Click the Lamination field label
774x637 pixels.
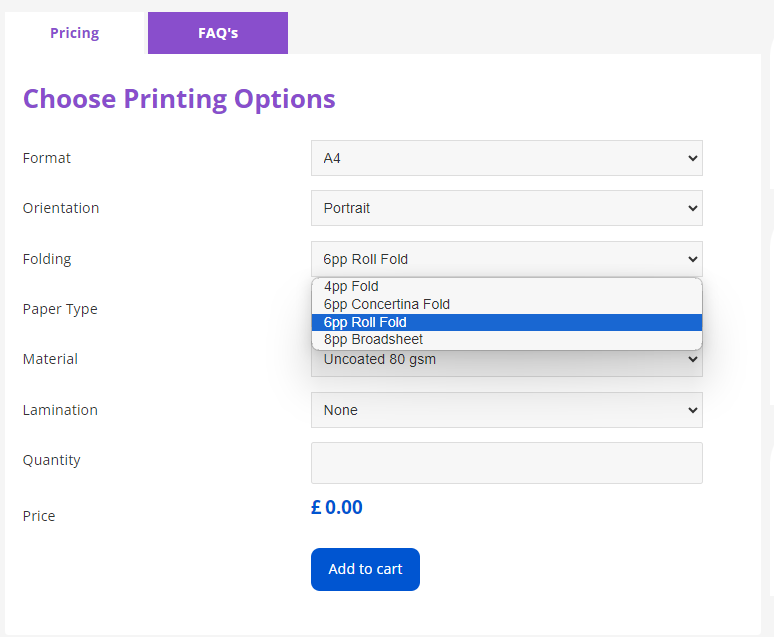(60, 410)
